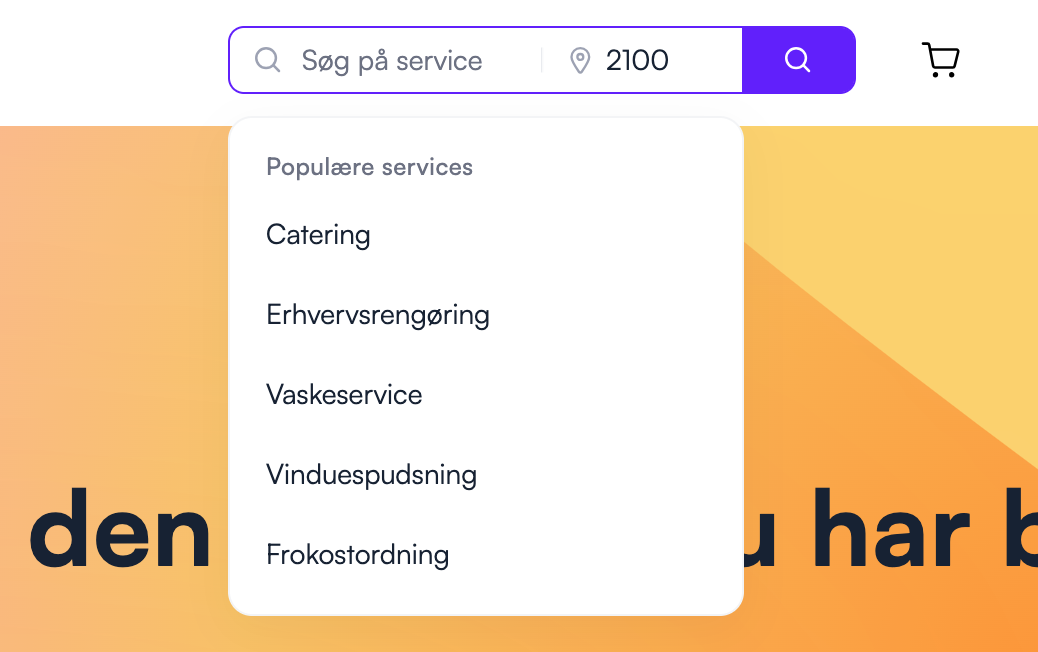Click the vertical divider in the search bar
Screen dimensions: 1038x652
[x=541, y=61]
